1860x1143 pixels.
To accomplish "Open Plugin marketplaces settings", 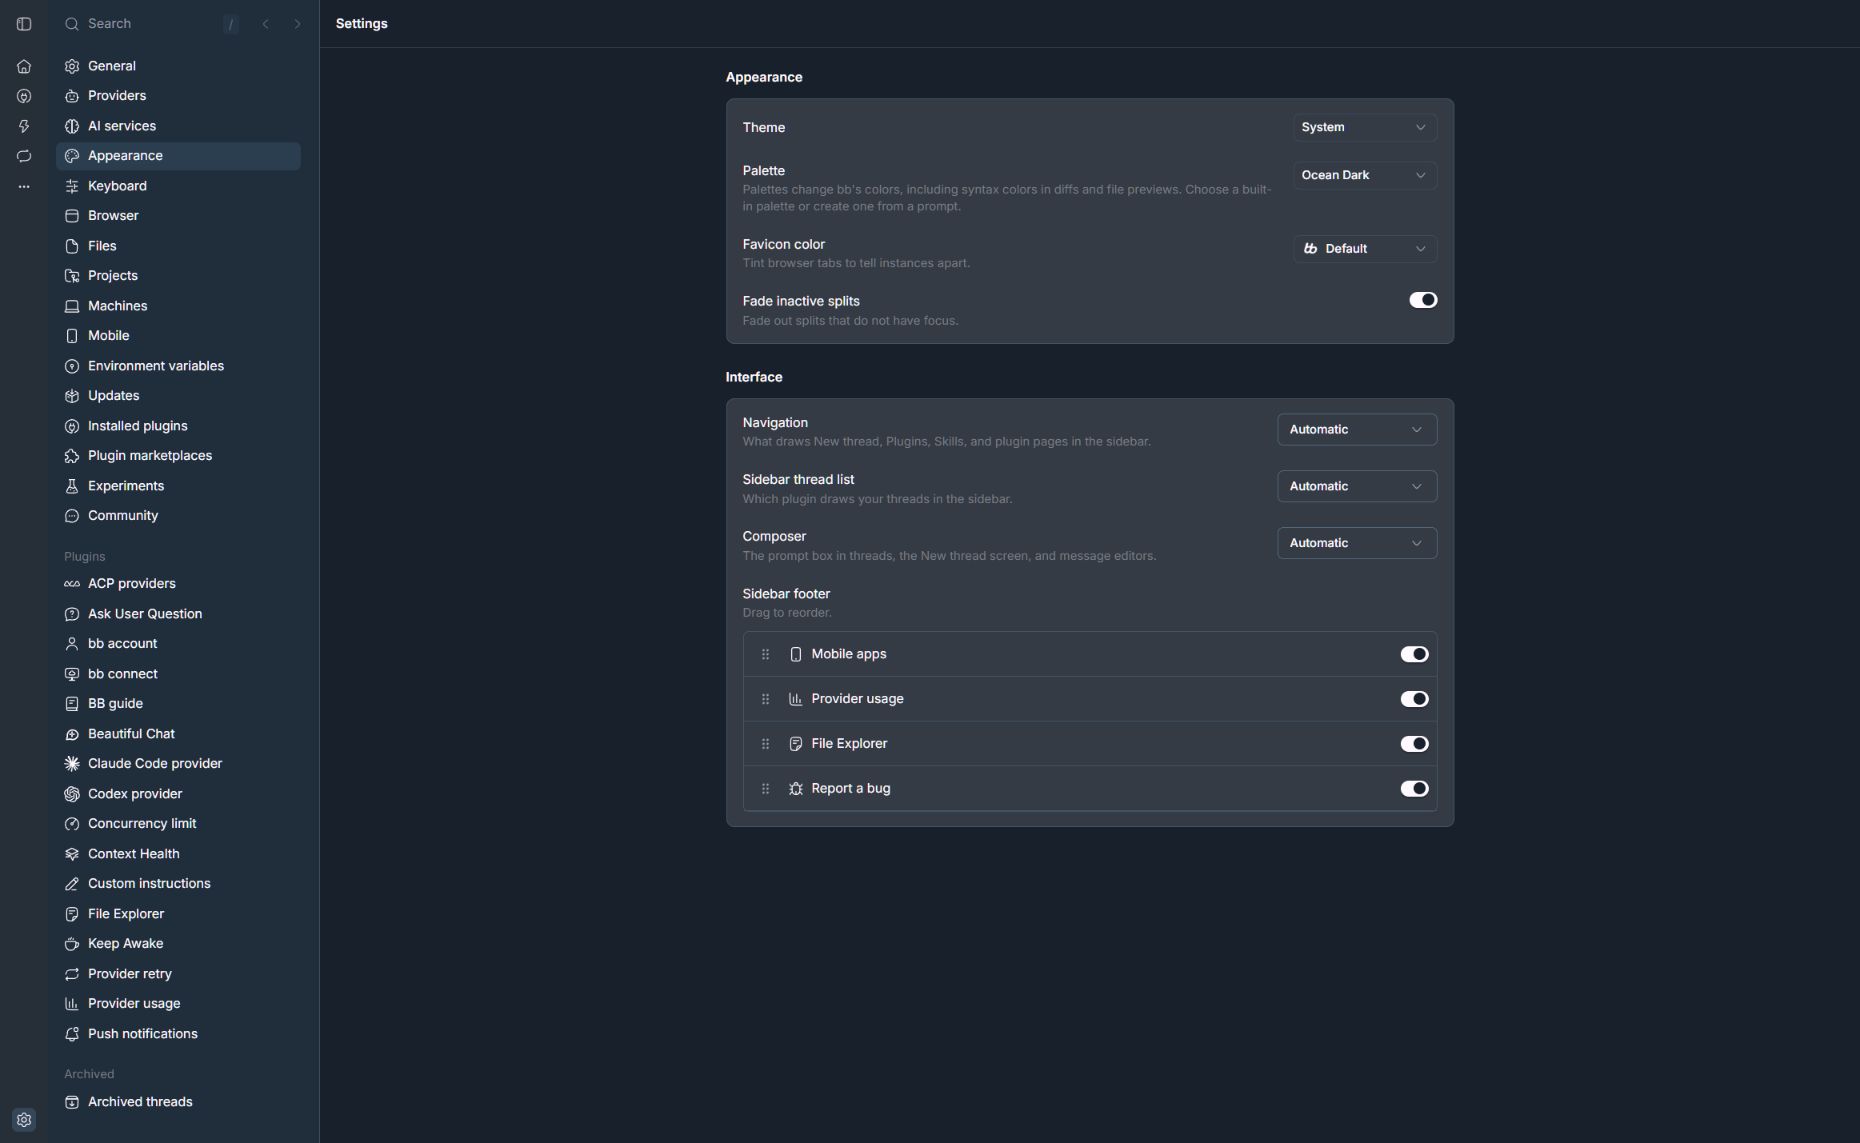I will pos(179,456).
